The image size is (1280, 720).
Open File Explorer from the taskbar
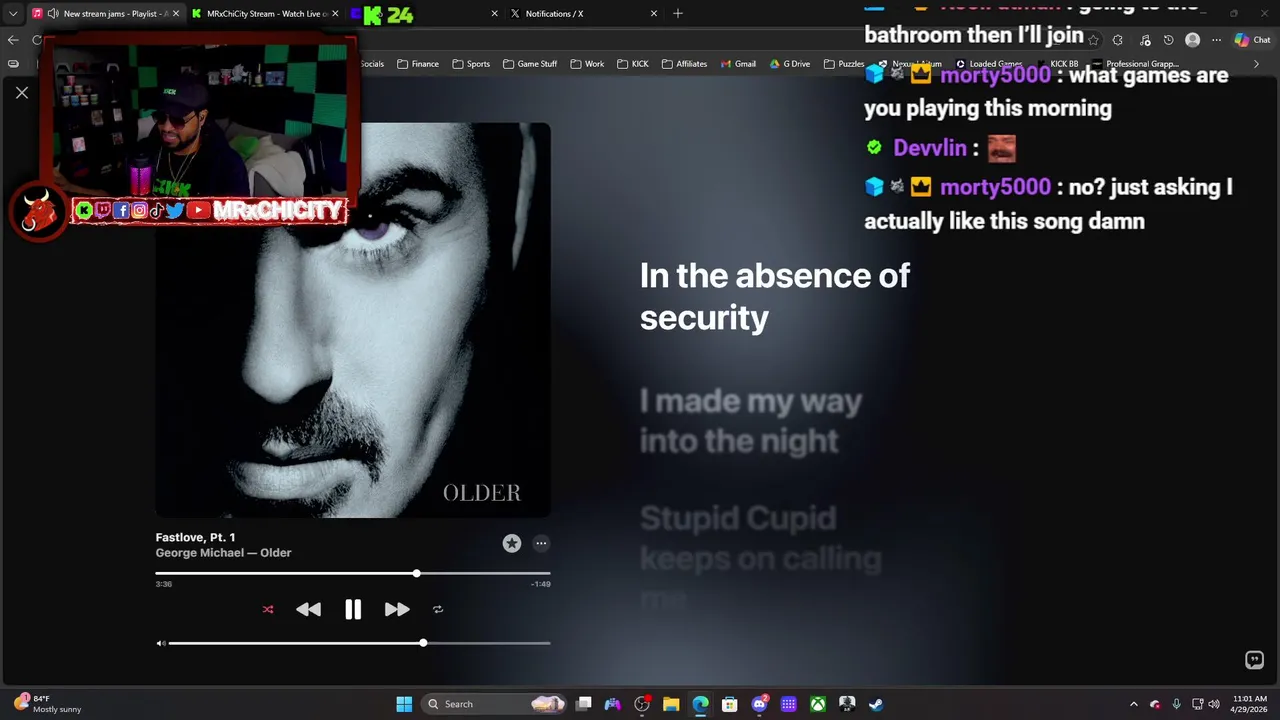click(x=671, y=704)
